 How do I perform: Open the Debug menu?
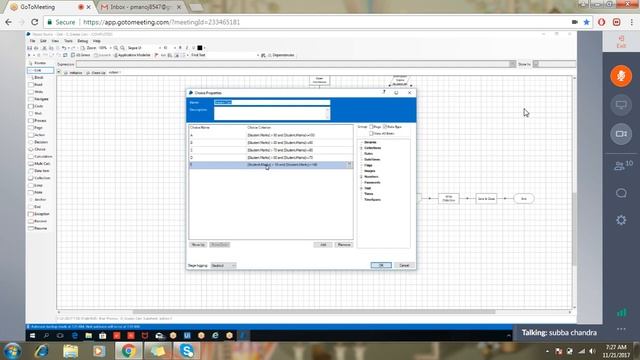[82, 41]
